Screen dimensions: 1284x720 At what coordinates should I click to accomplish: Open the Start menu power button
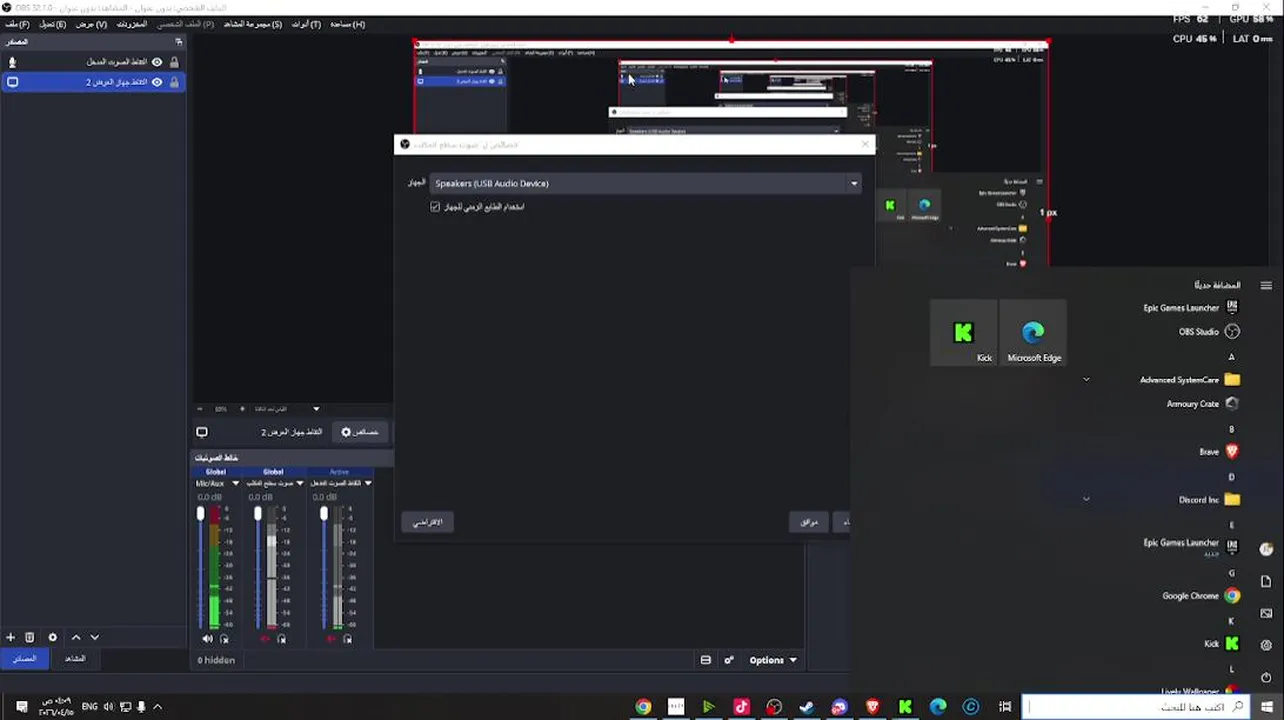[x=1266, y=677]
